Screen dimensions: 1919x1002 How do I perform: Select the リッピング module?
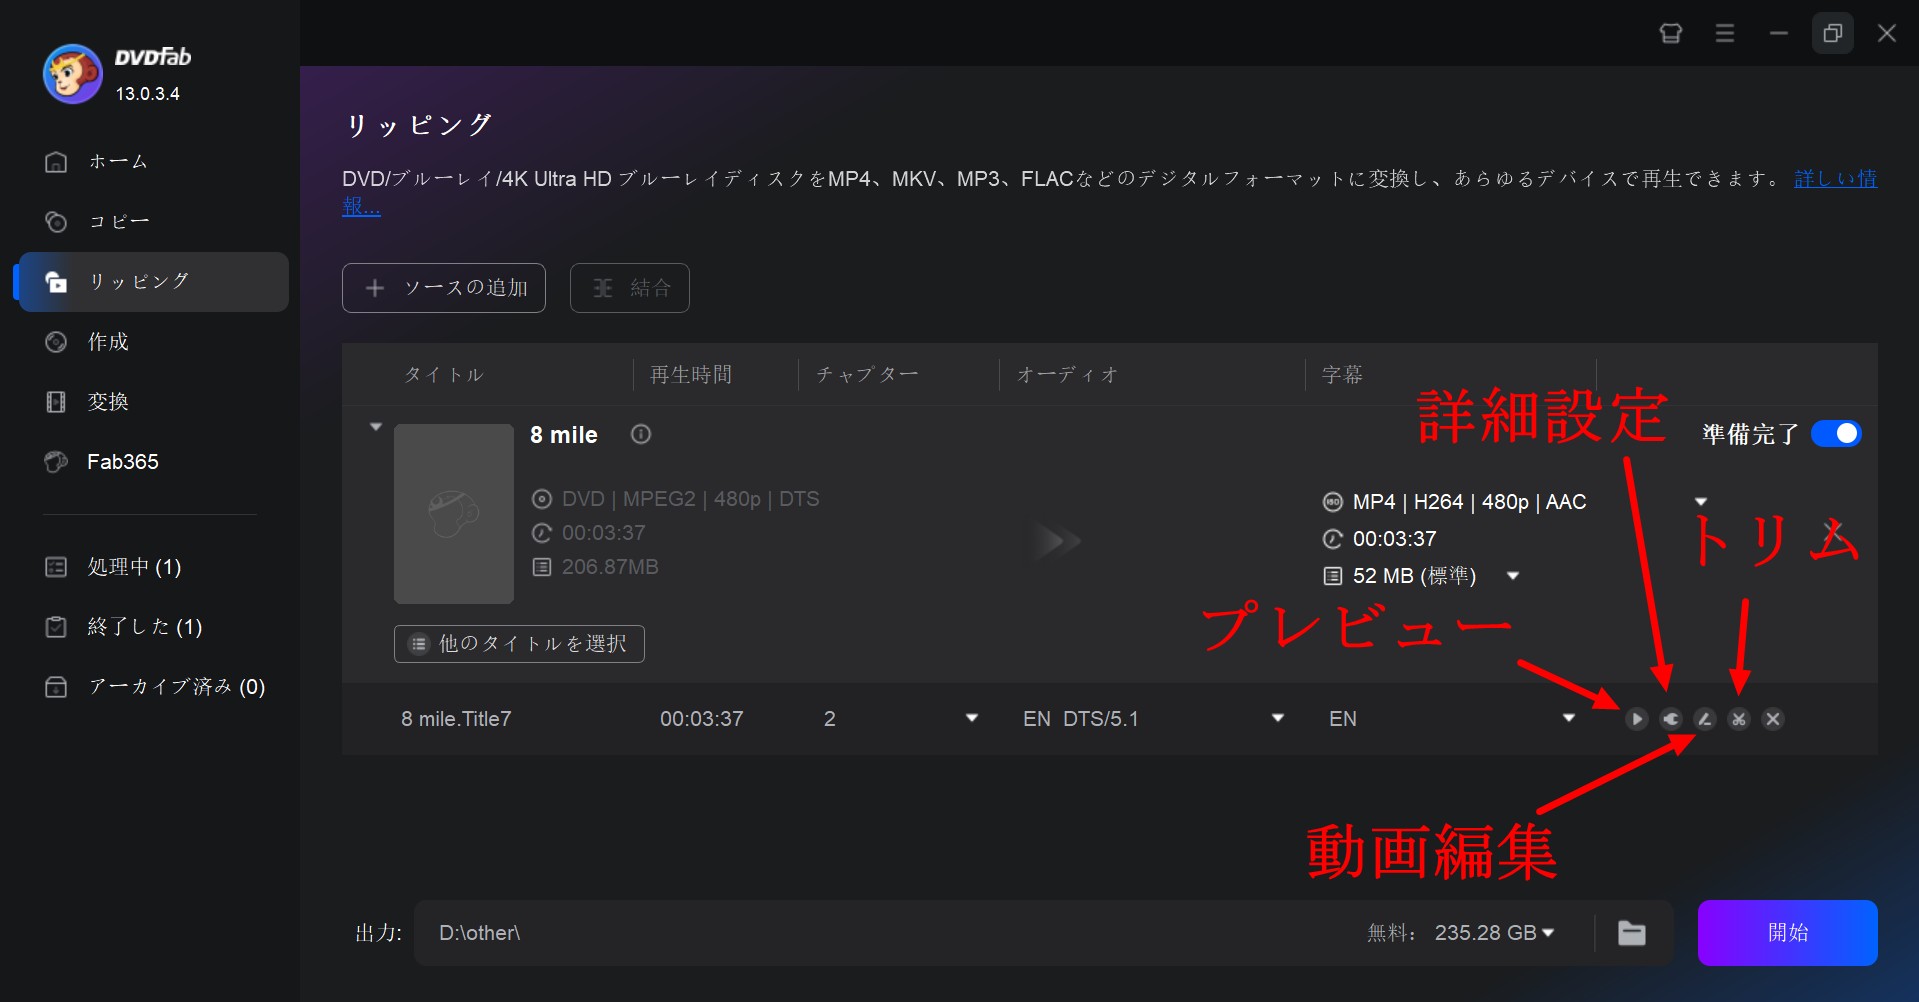point(152,282)
